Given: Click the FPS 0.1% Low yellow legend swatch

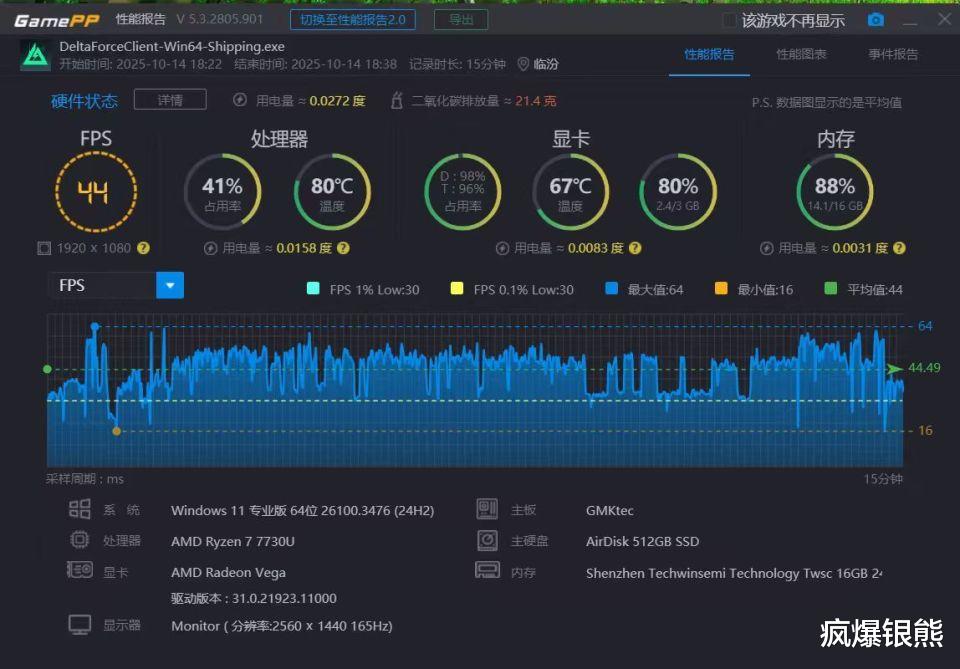Looking at the screenshot, I should click(457, 288).
